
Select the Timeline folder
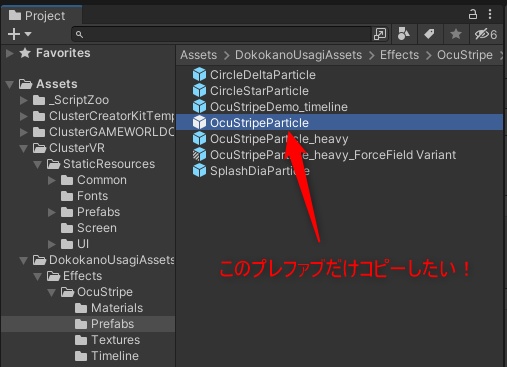coord(88,356)
